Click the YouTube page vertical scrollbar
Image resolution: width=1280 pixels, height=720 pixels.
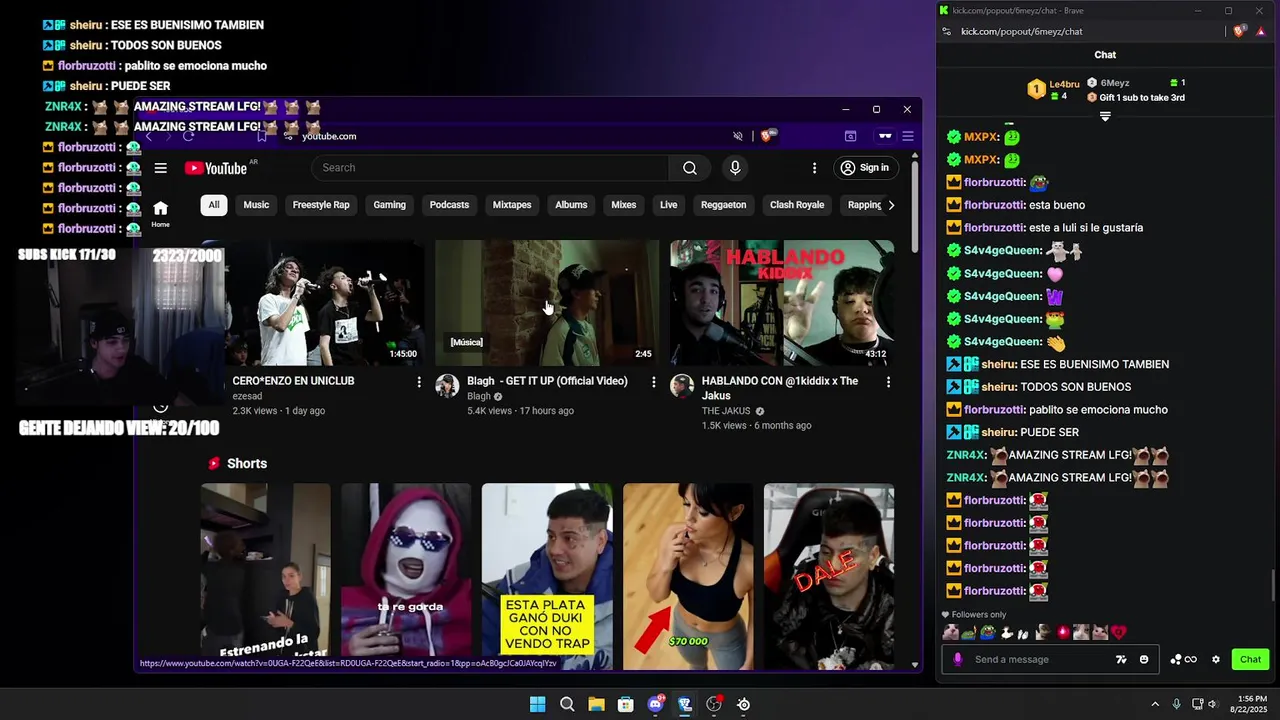(914, 205)
